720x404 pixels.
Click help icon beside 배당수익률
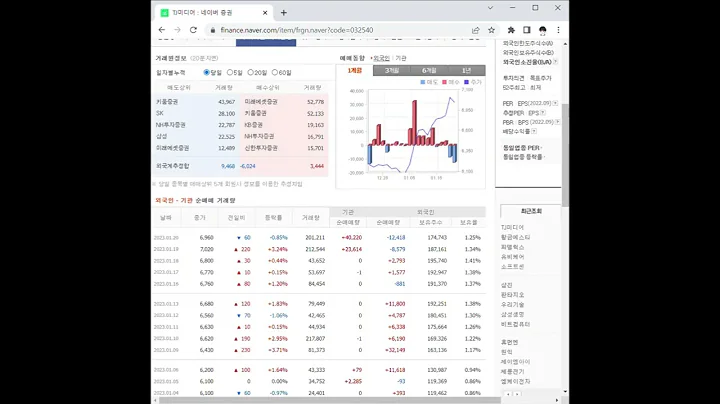534,131
